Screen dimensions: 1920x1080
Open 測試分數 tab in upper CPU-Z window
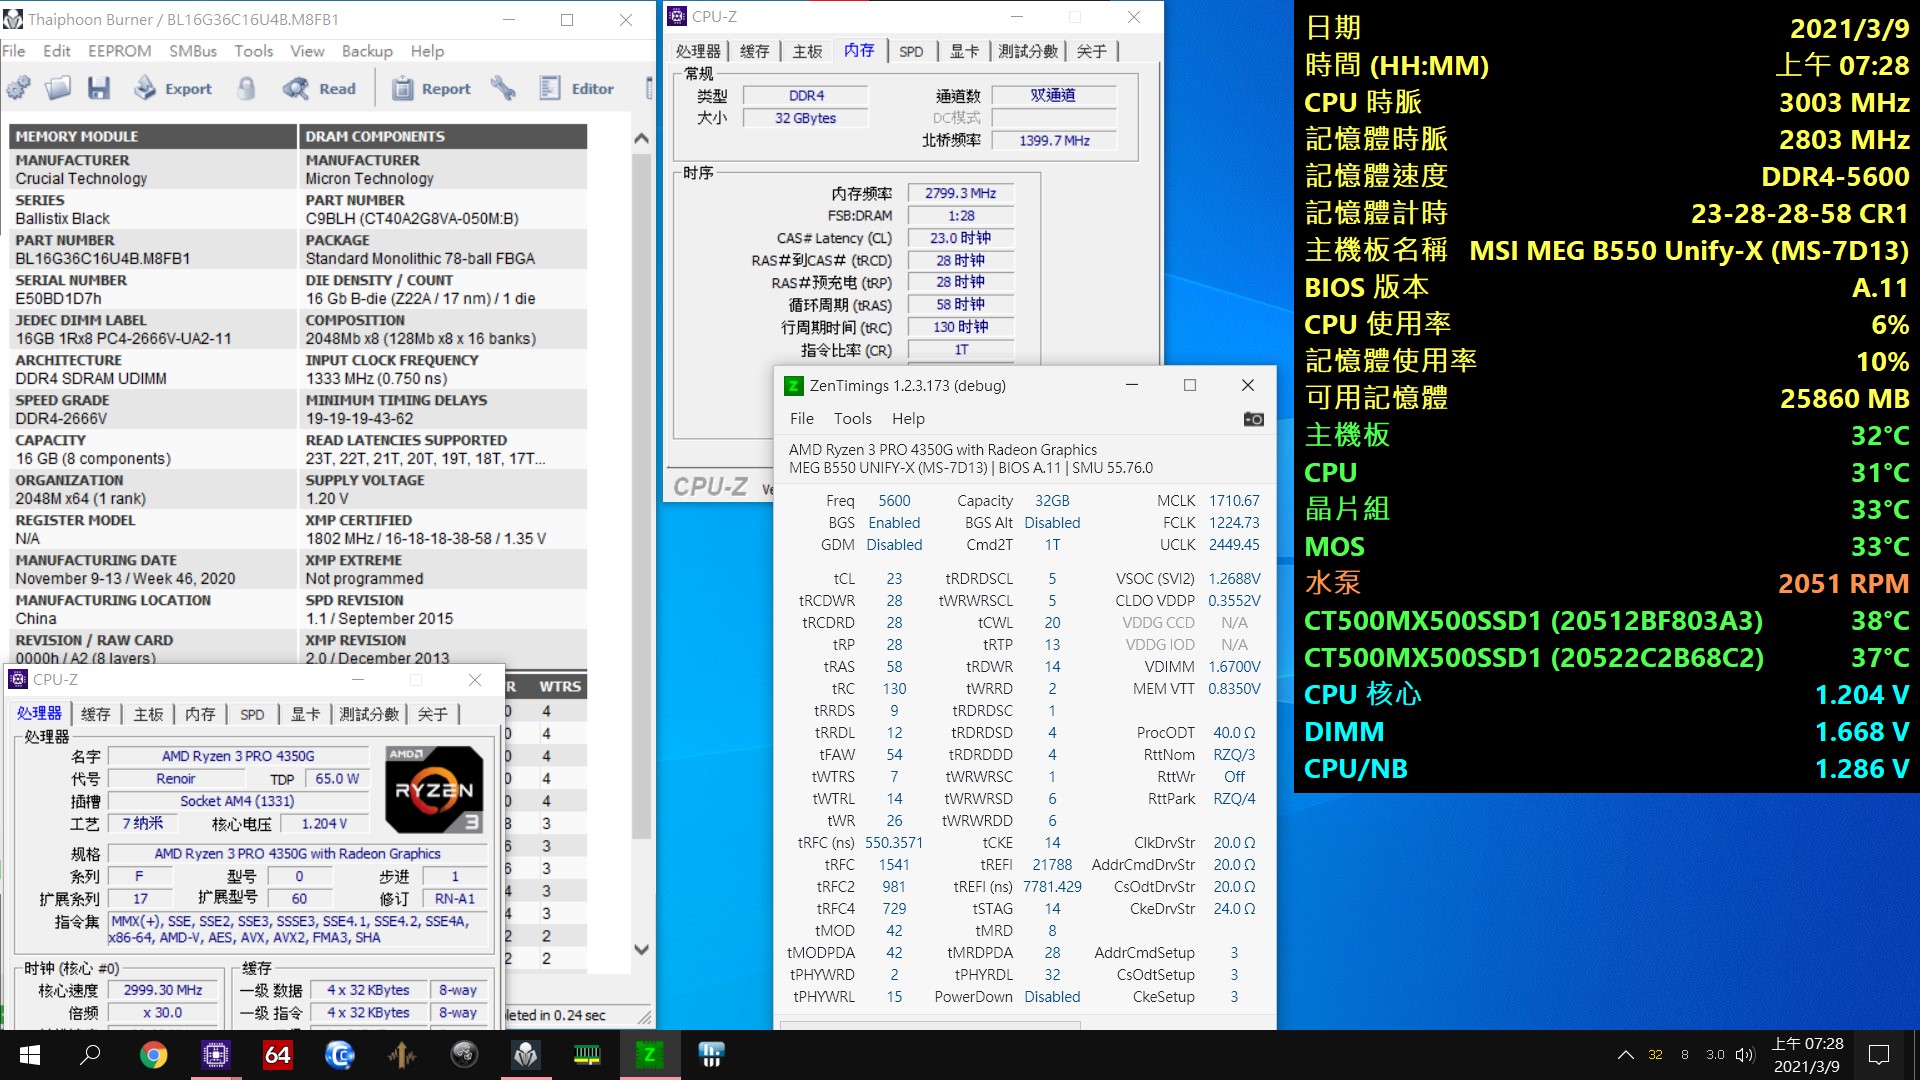(1028, 51)
